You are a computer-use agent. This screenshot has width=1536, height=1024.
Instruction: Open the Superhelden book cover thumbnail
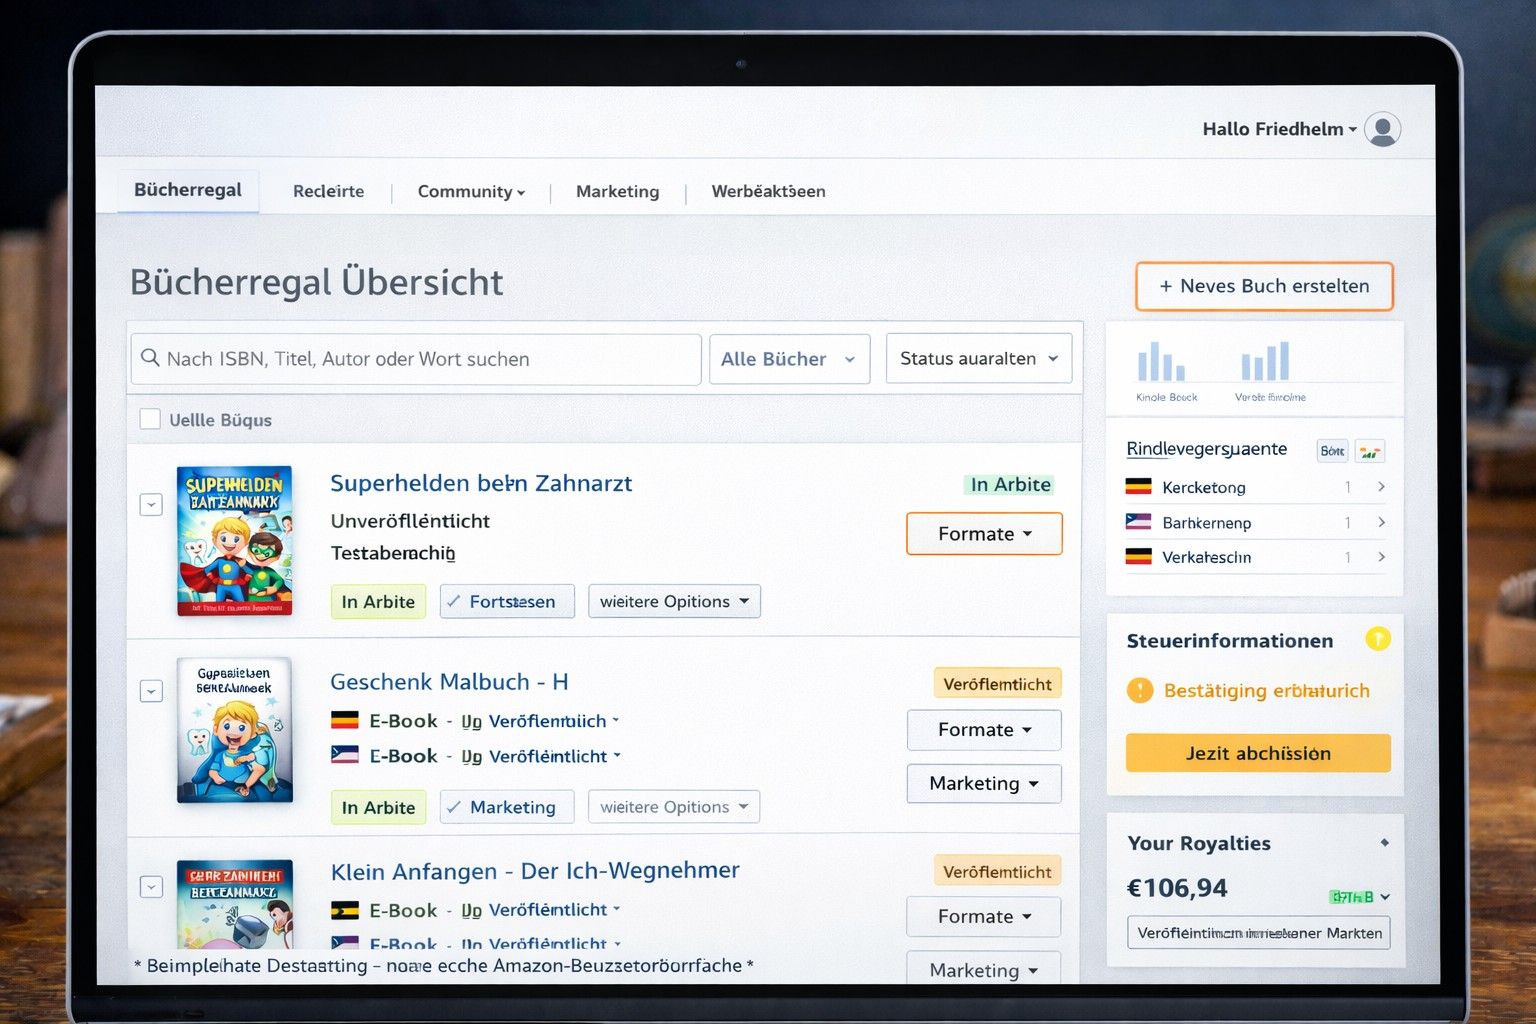(x=235, y=541)
